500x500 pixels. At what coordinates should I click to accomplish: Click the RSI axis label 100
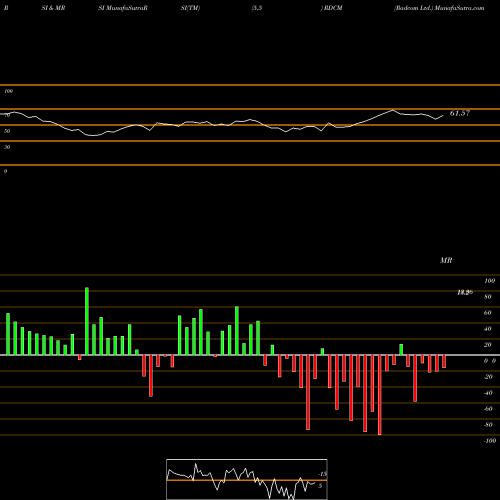pos(8,91)
